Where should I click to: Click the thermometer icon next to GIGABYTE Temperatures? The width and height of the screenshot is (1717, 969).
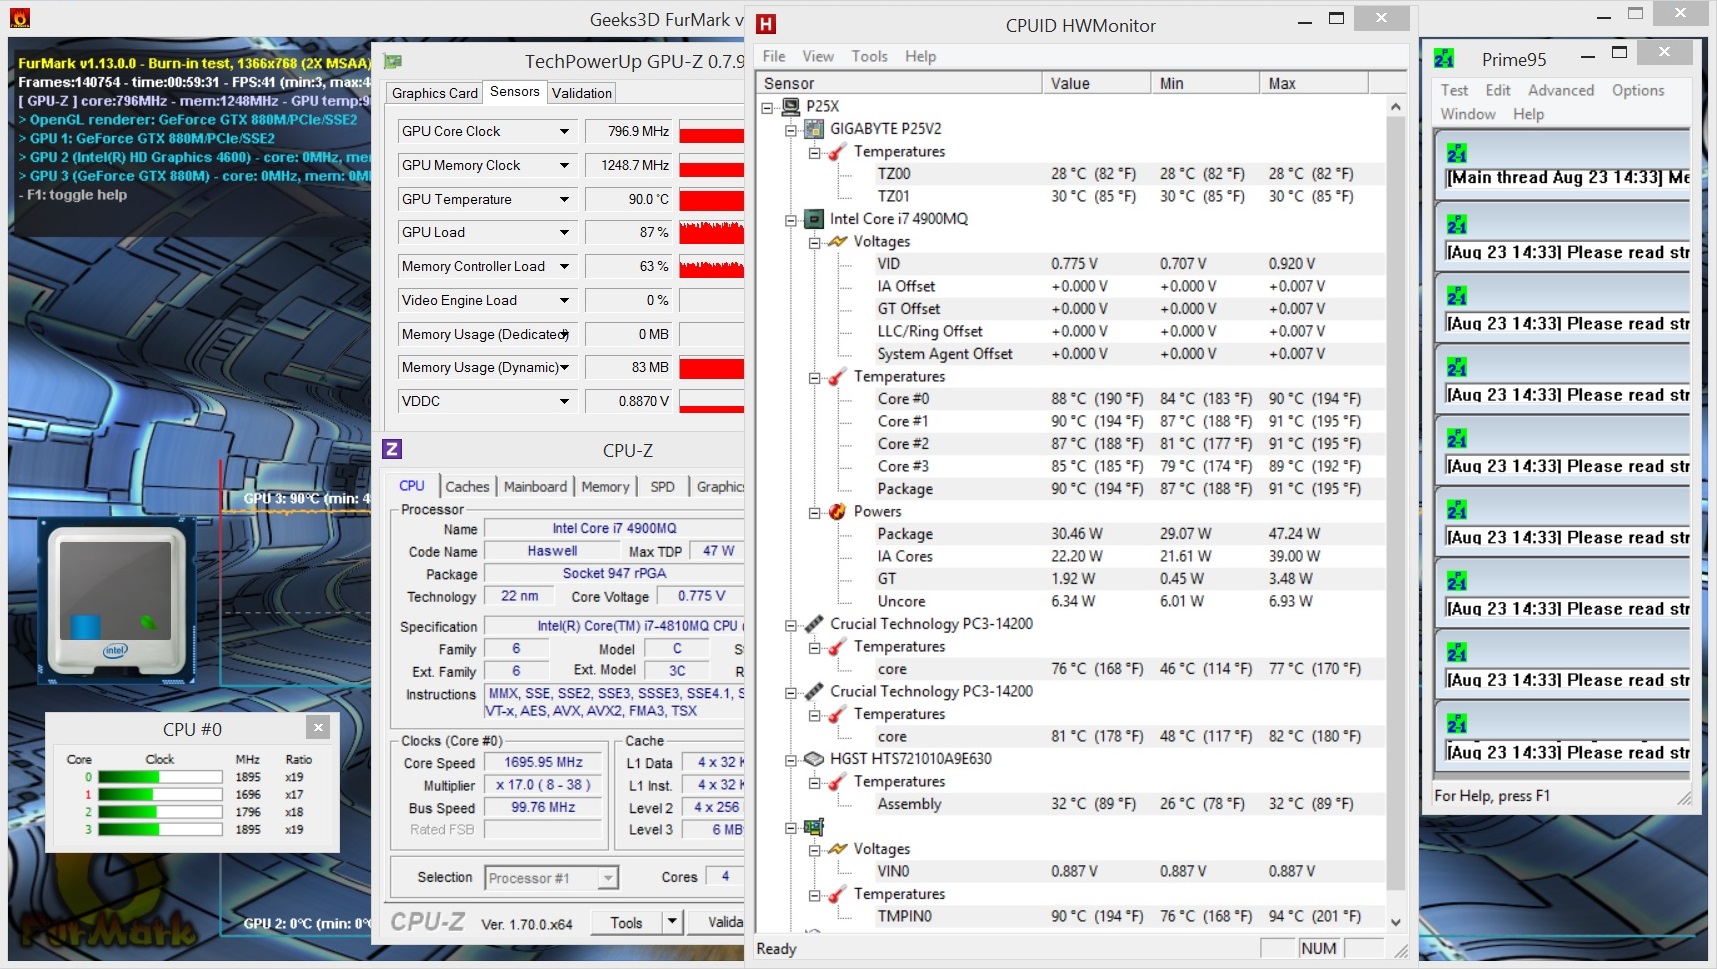click(838, 151)
